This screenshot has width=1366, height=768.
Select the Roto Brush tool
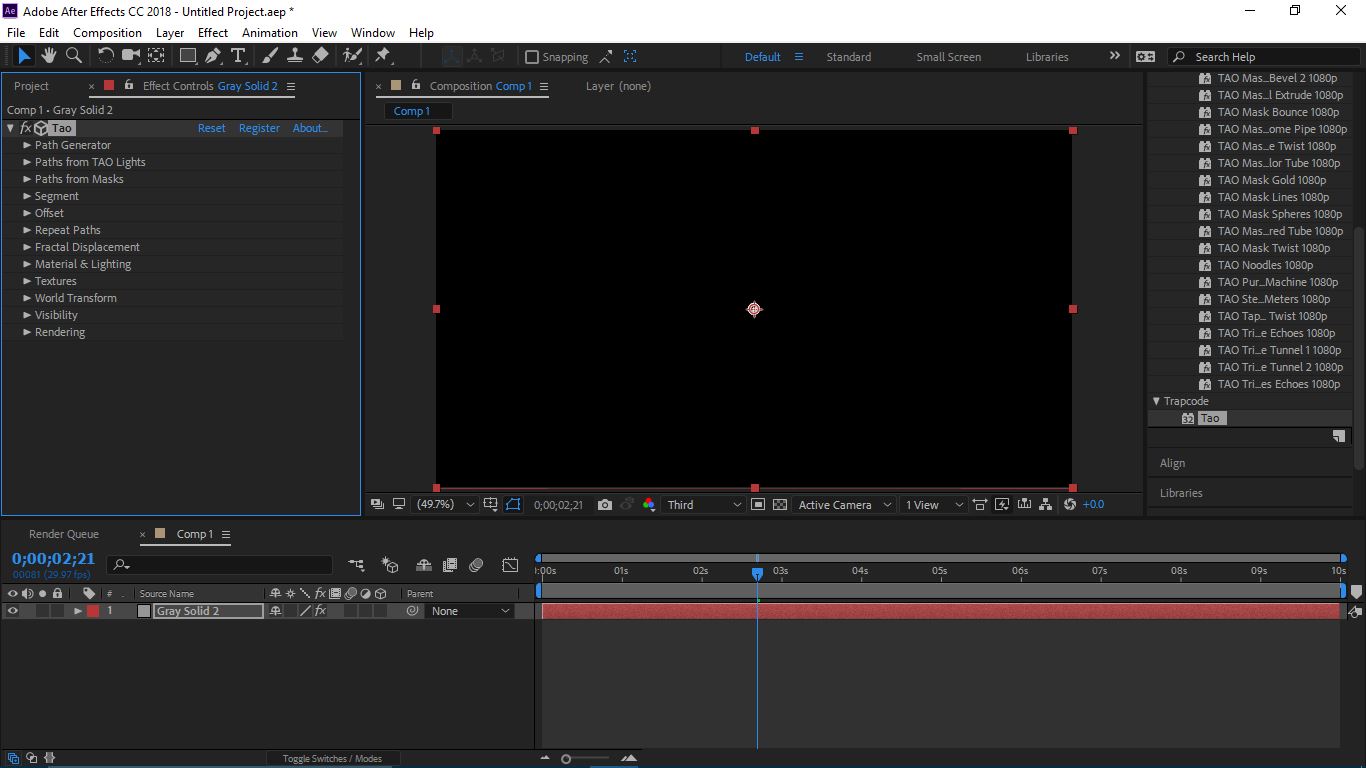pos(352,56)
